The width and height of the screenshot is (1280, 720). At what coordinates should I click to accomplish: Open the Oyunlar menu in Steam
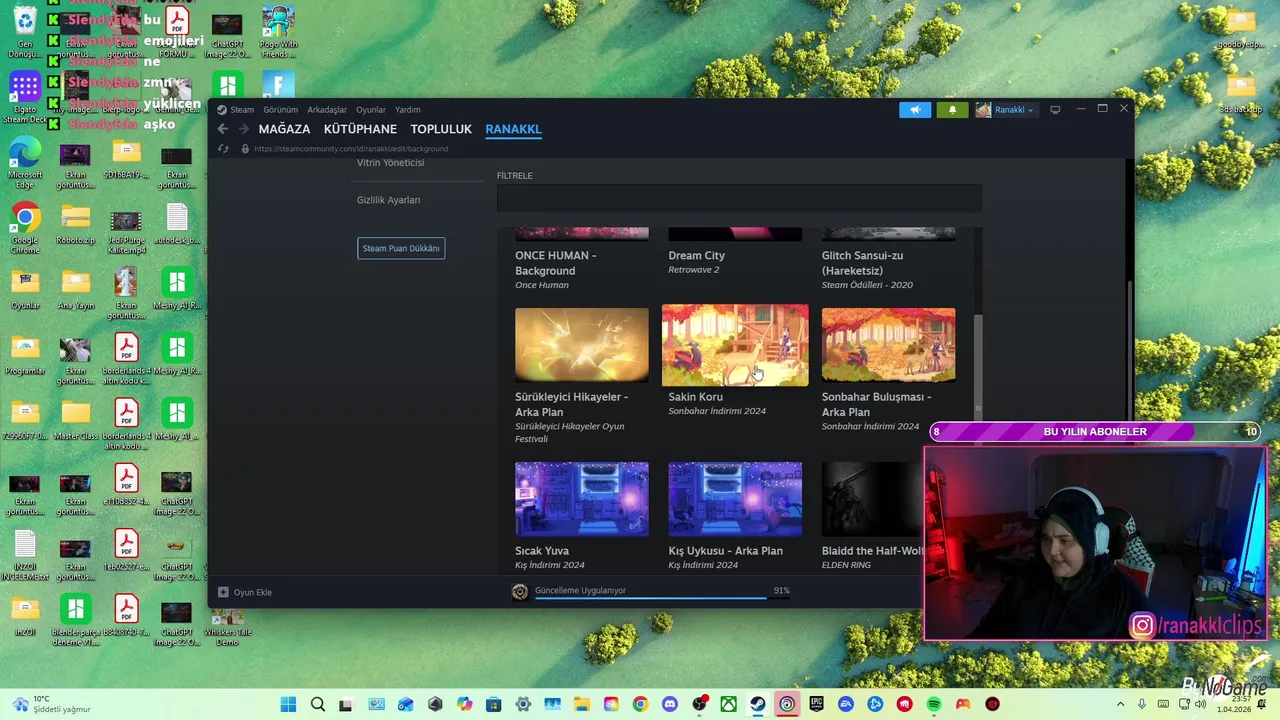[371, 110]
